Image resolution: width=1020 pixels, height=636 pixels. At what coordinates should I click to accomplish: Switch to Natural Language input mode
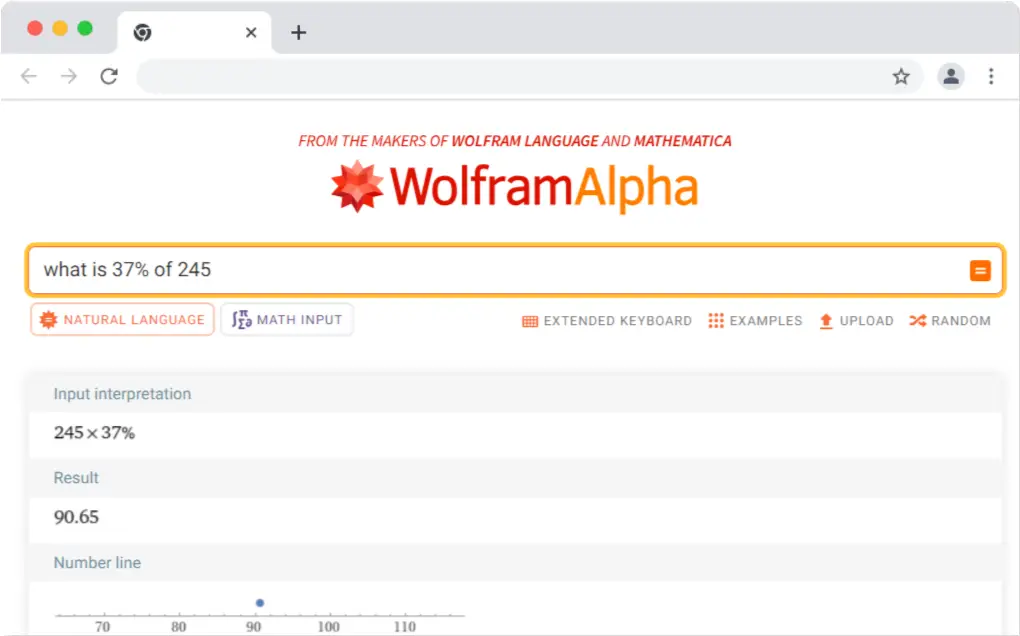click(x=122, y=320)
